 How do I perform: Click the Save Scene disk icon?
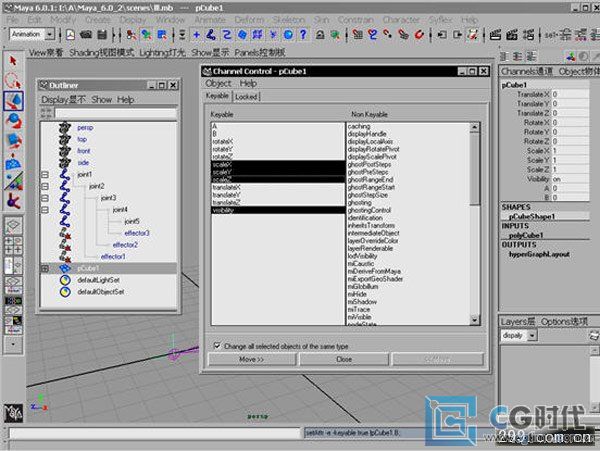tap(102, 35)
